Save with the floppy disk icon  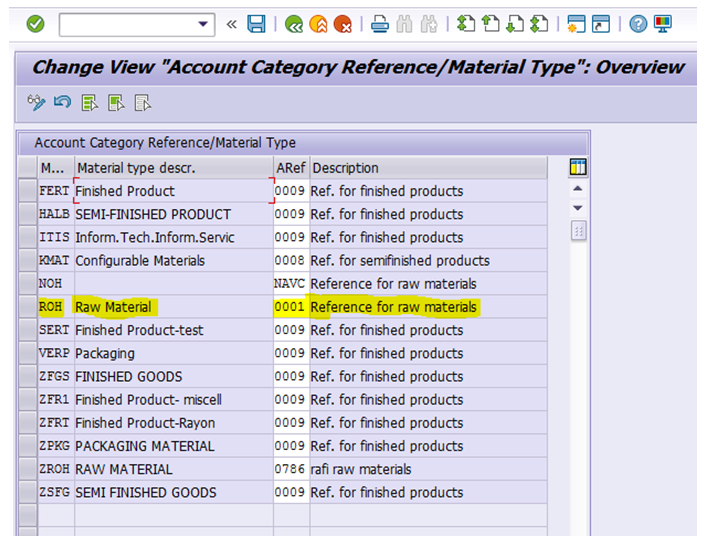pos(256,24)
